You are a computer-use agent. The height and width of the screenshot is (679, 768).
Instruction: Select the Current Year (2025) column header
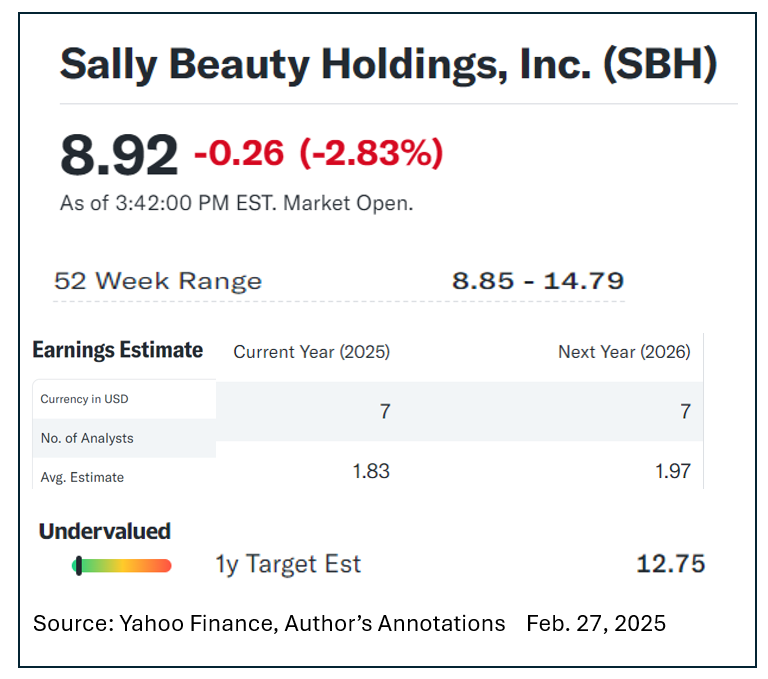coord(311,352)
